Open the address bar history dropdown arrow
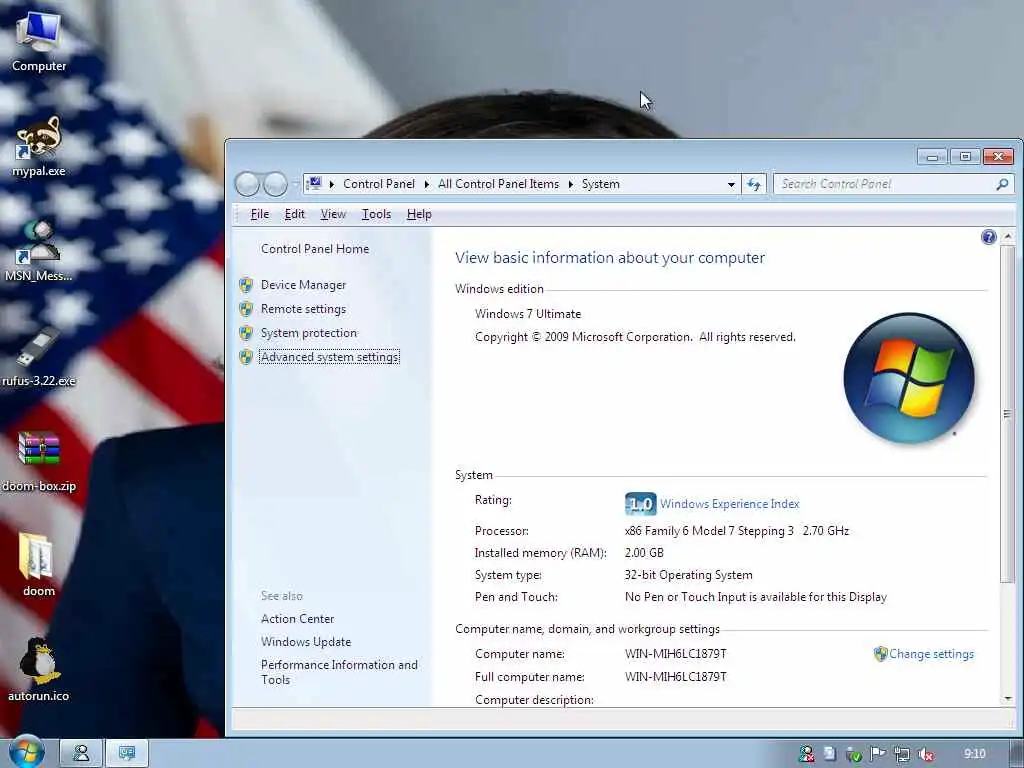Image resolution: width=1024 pixels, height=768 pixels. (x=731, y=185)
